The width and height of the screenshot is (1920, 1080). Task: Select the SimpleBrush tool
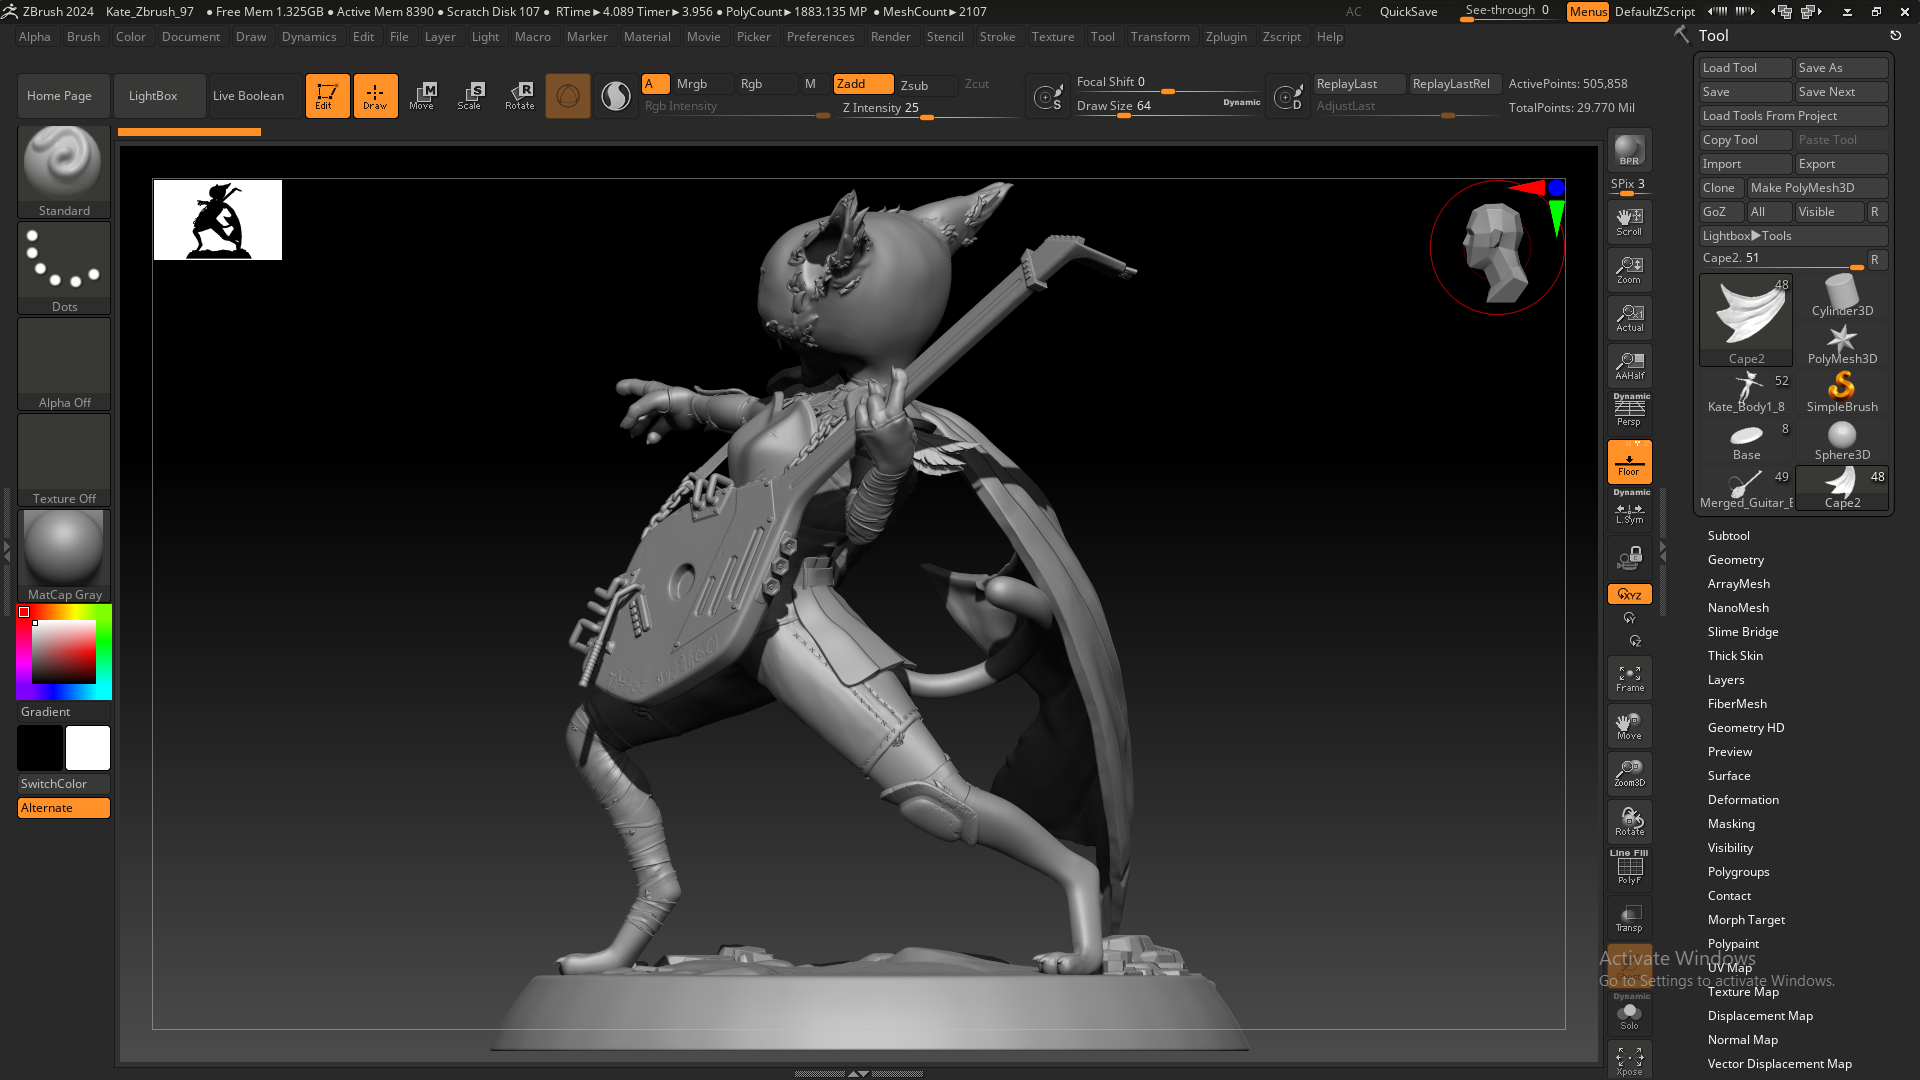(1842, 393)
